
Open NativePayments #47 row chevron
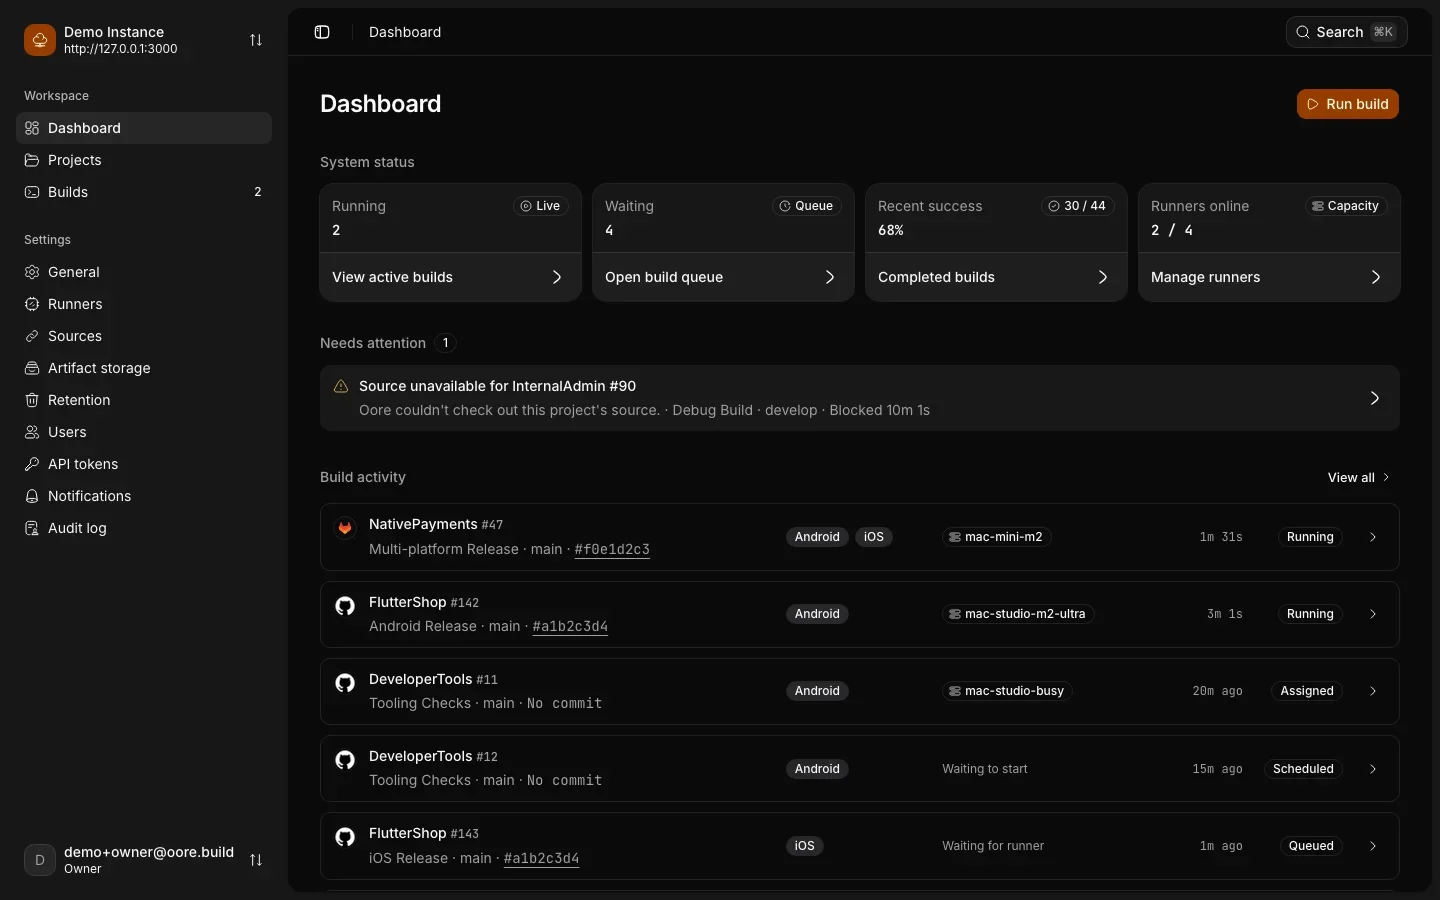pos(1373,537)
